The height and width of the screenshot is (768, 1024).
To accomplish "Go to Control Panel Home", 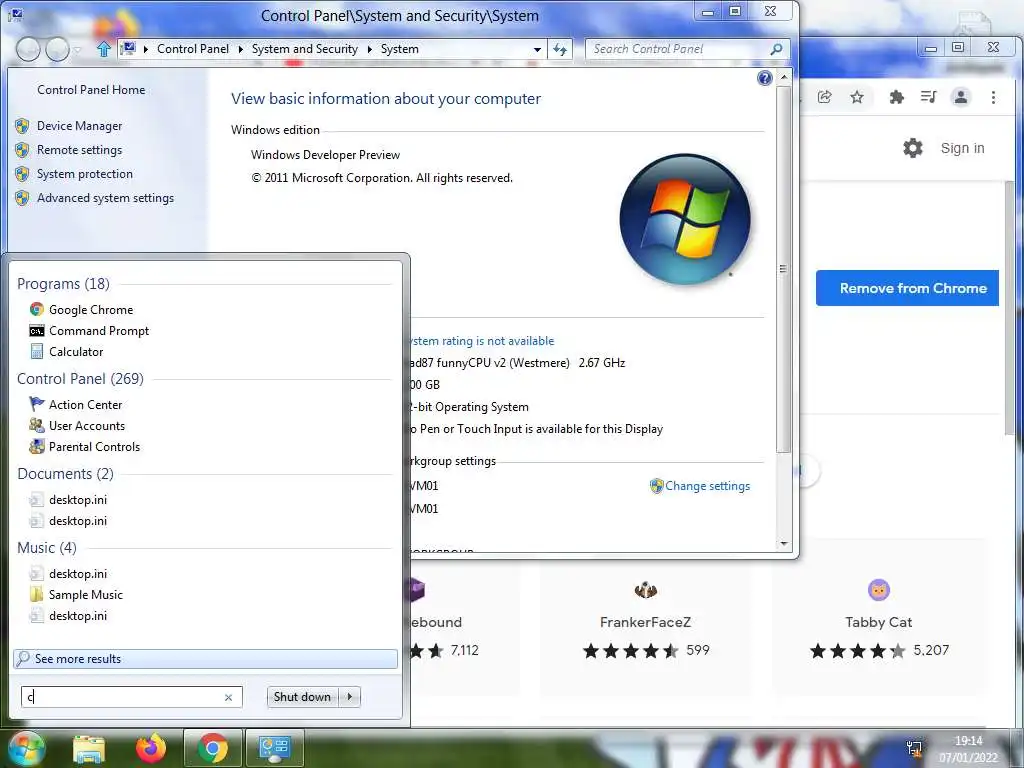I will point(91,89).
